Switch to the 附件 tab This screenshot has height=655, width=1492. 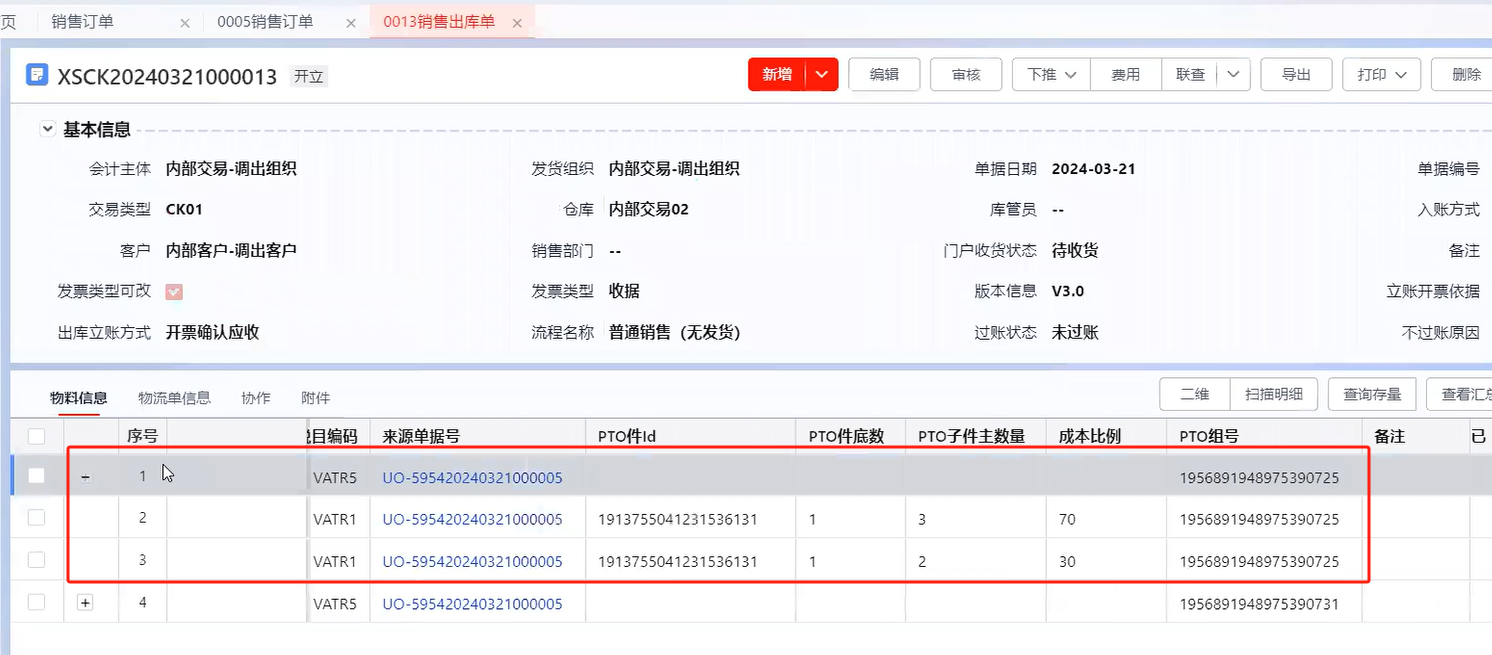coord(315,398)
